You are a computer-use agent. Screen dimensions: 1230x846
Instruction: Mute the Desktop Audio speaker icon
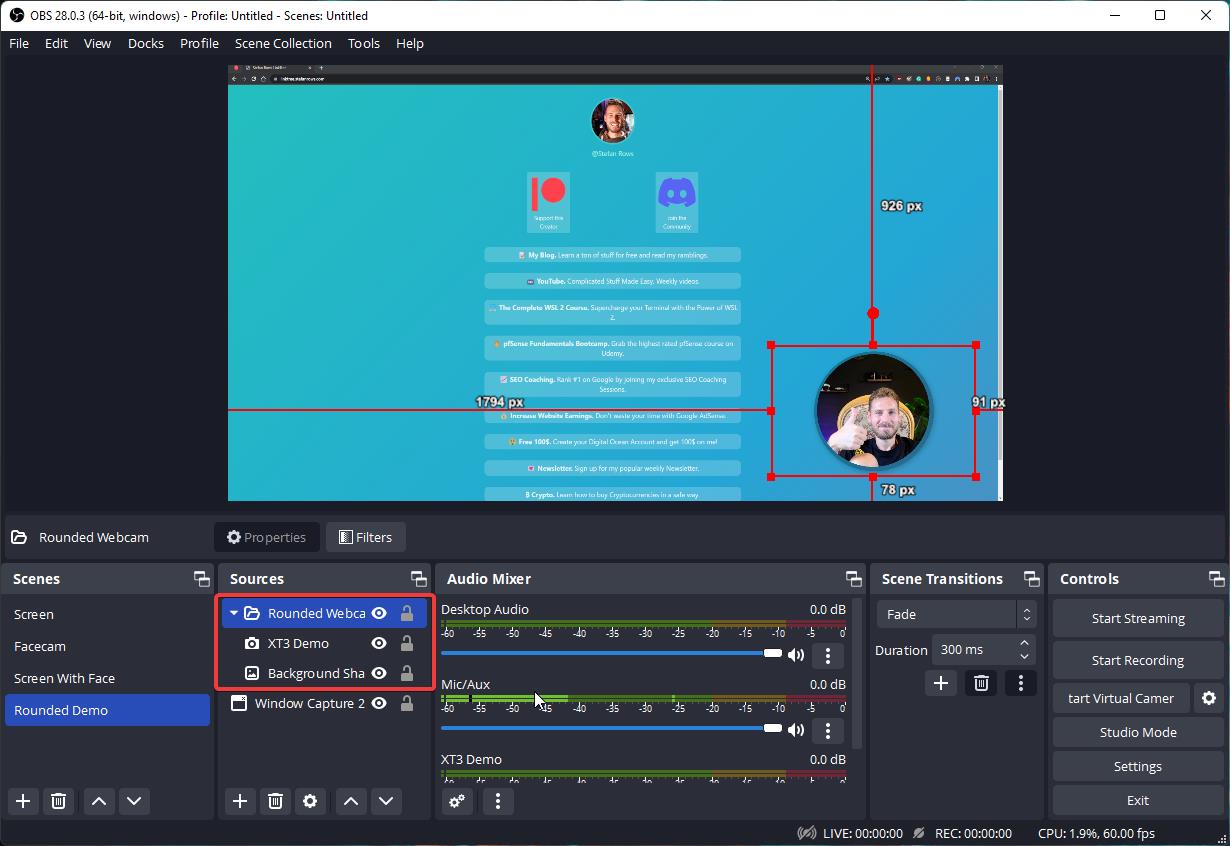click(796, 655)
